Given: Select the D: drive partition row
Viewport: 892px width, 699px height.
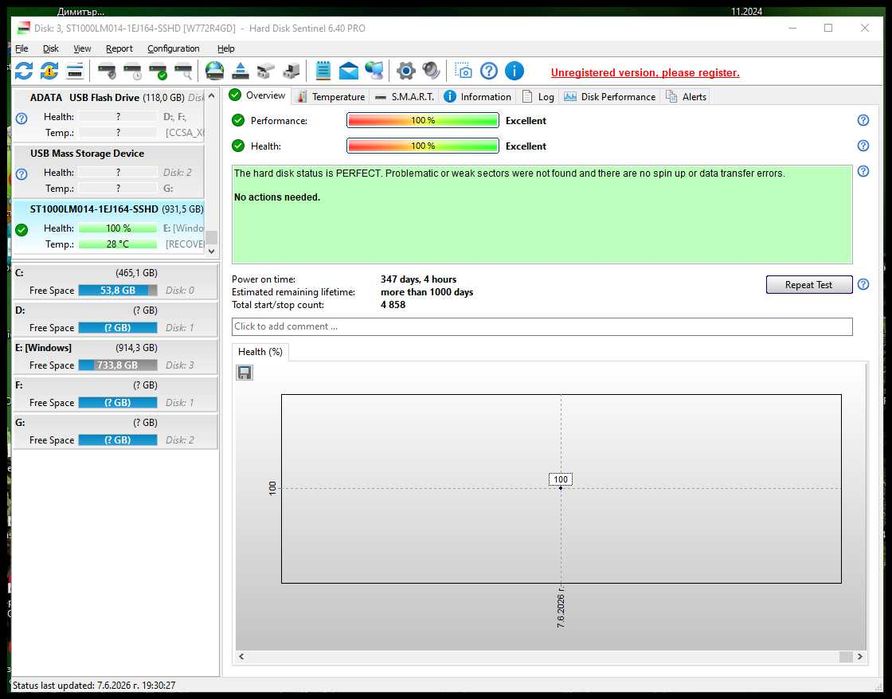Looking at the screenshot, I should 115,319.
